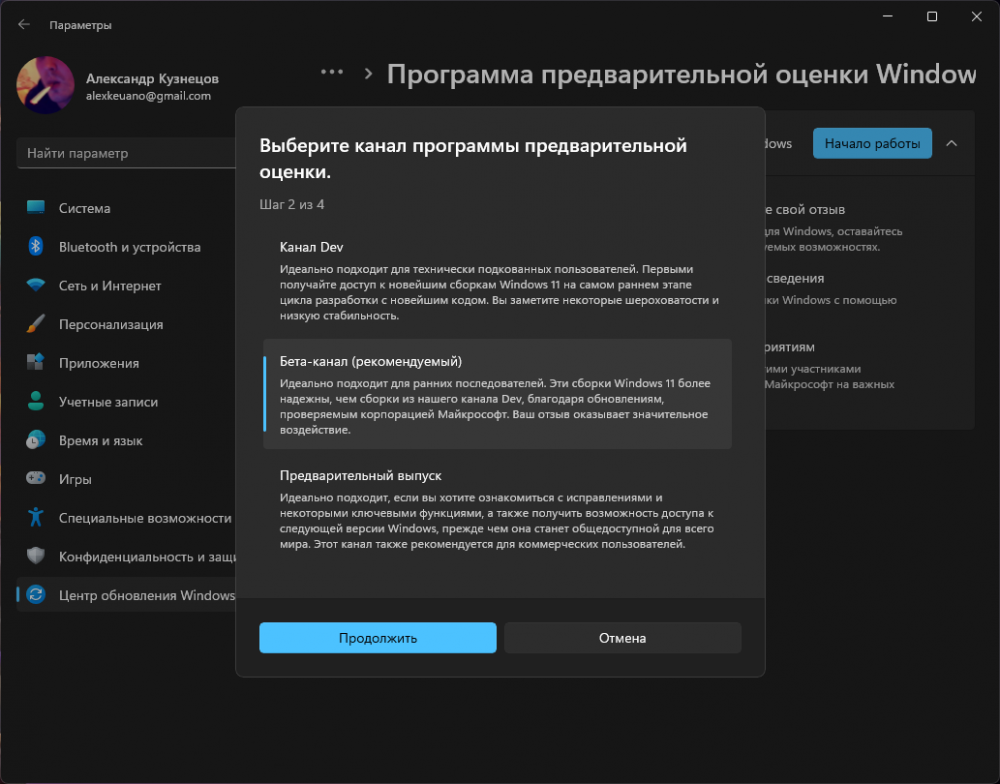Click the Параметры window title

click(x=80, y=25)
